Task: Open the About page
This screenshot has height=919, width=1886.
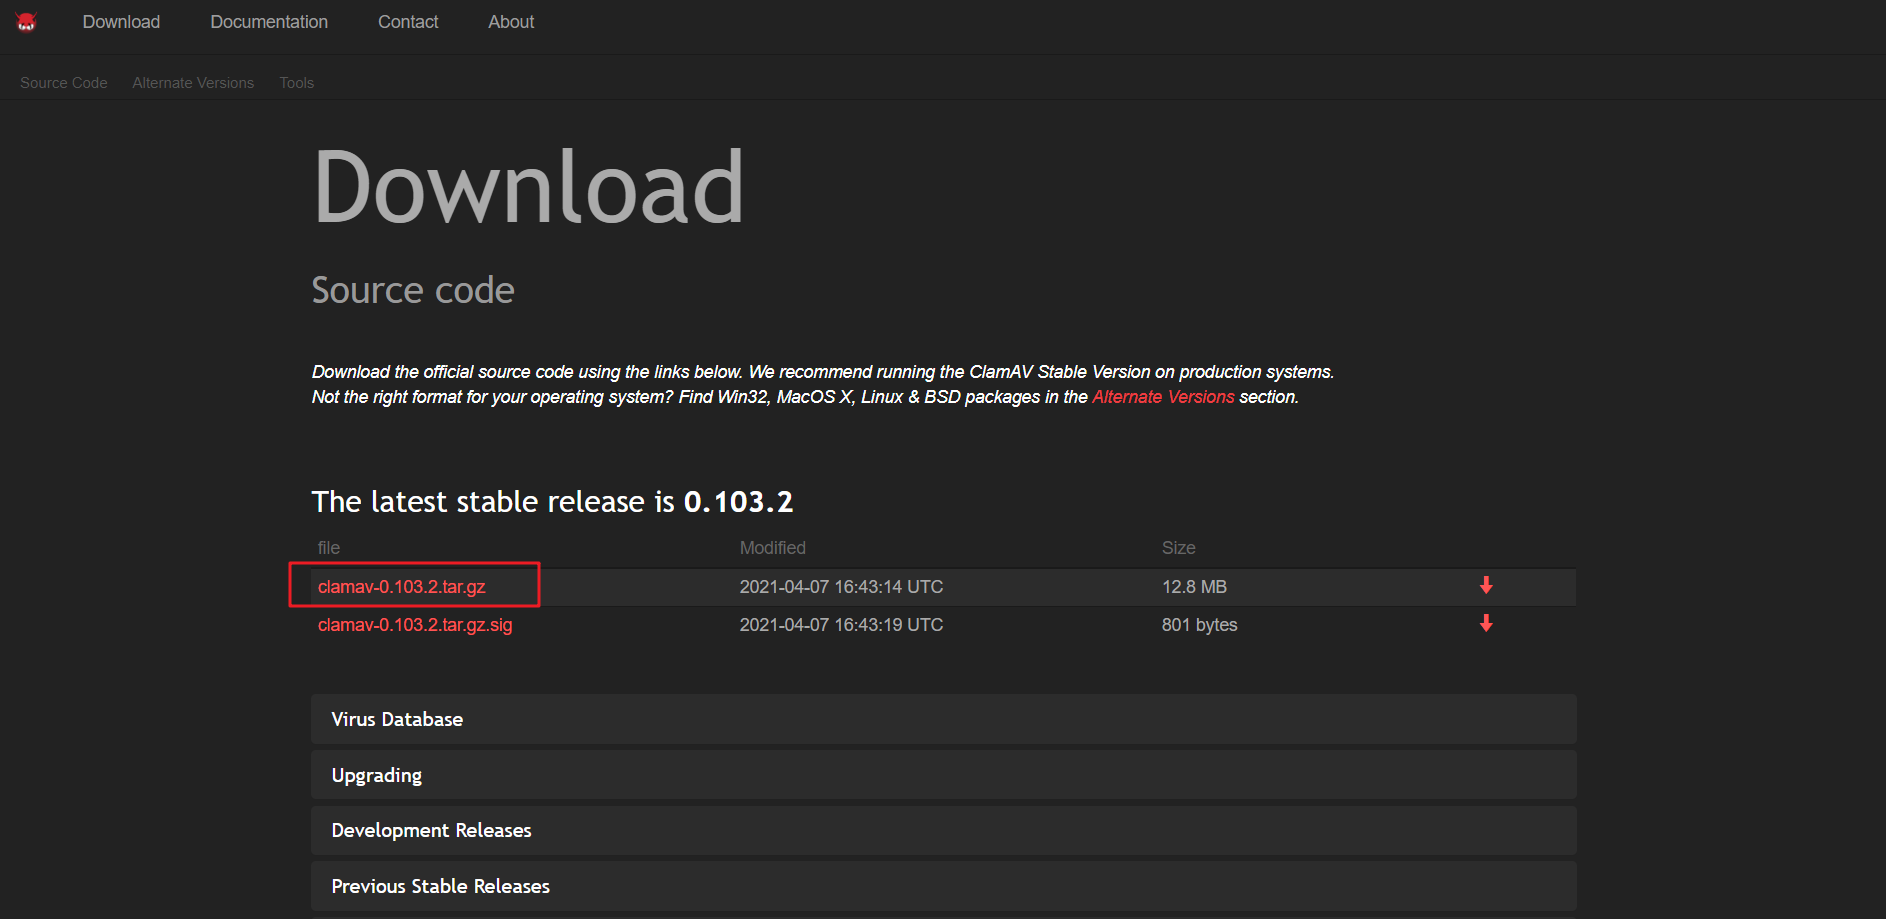Action: 511,22
